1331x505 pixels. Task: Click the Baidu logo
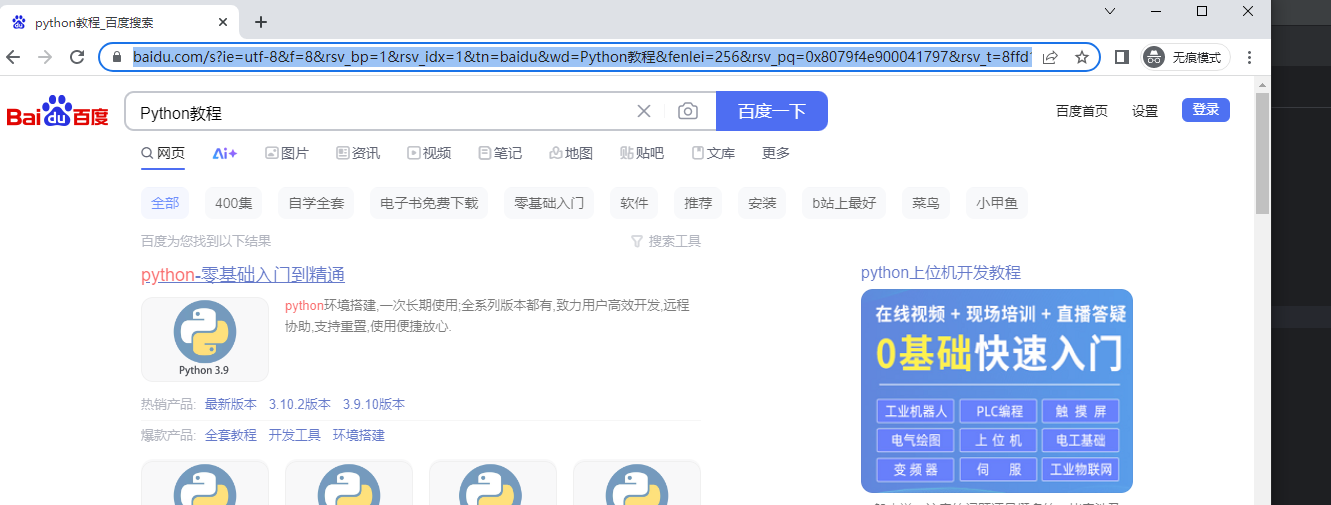coord(58,111)
